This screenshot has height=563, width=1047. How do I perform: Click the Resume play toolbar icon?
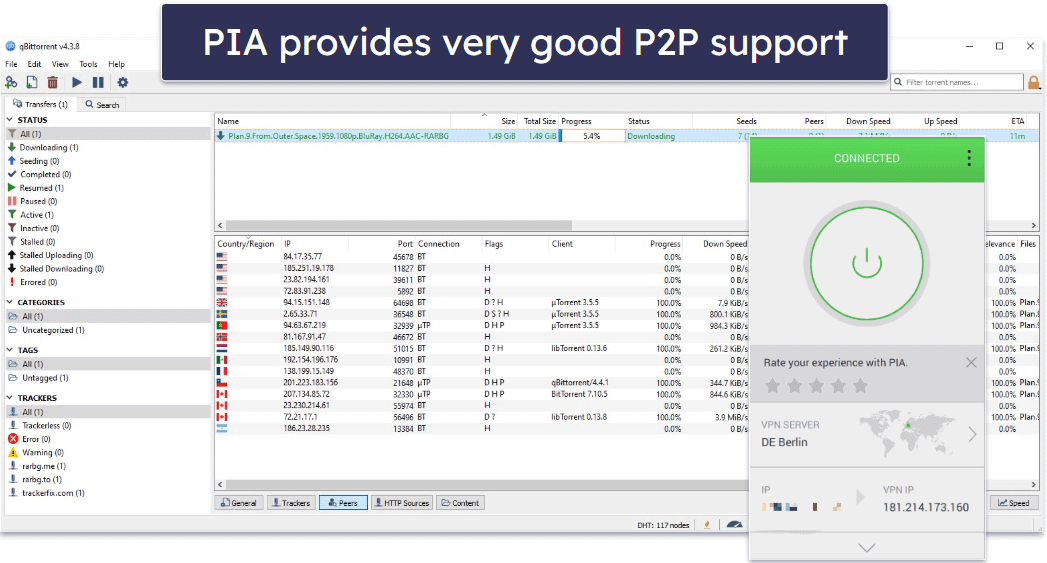[77, 82]
